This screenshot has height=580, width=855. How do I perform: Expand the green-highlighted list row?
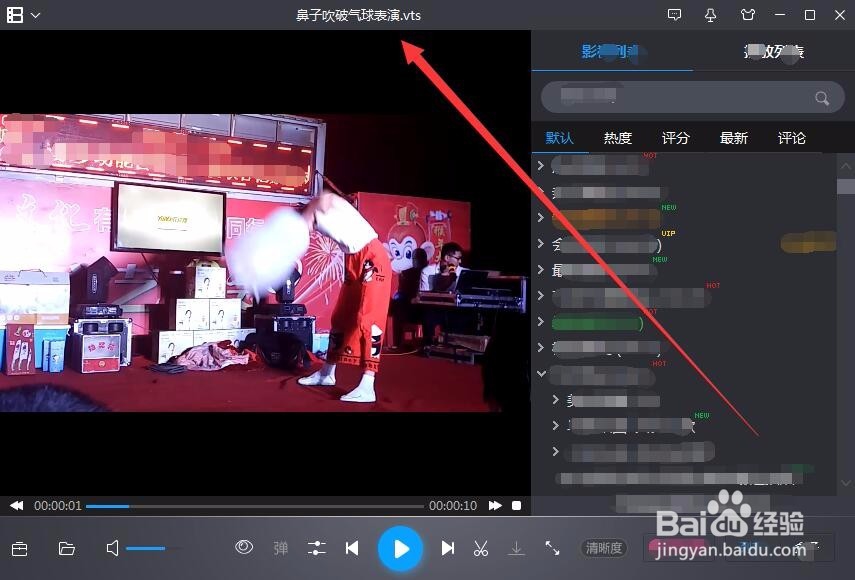540,321
